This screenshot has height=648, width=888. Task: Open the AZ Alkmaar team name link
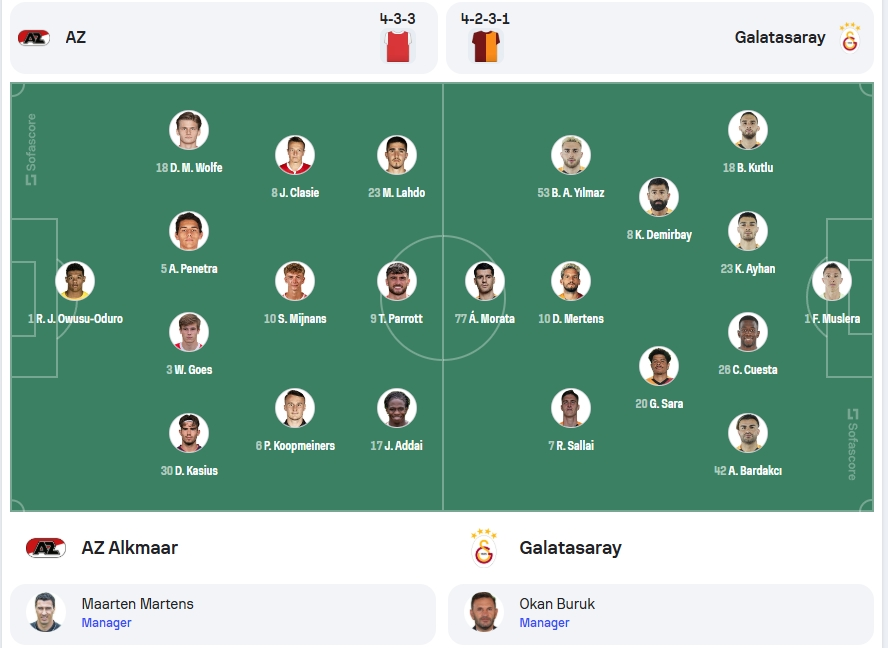130,548
